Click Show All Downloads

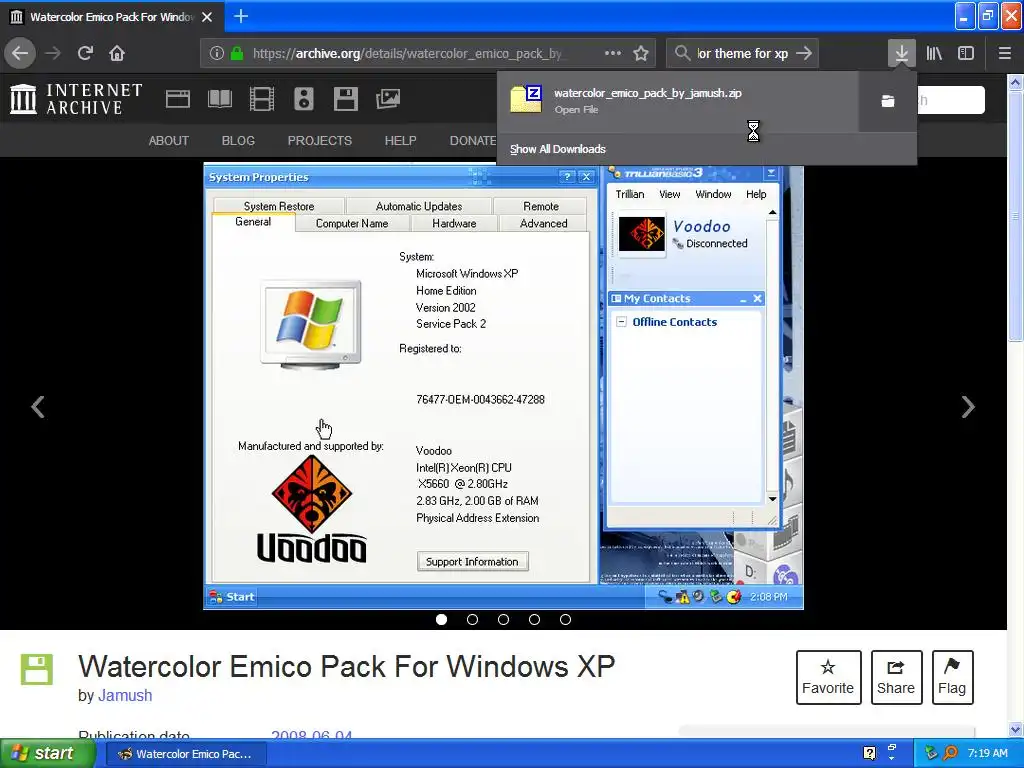(558, 149)
